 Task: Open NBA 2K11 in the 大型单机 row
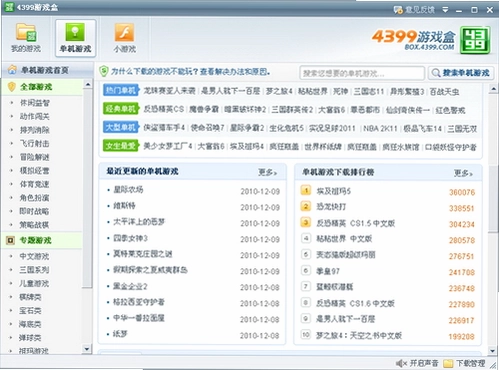pyautogui.click(x=380, y=128)
